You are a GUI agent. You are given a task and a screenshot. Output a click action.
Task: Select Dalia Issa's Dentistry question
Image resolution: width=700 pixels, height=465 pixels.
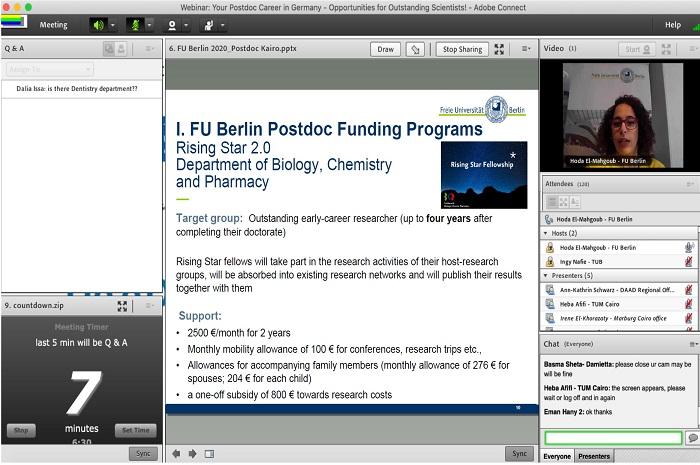point(77,89)
